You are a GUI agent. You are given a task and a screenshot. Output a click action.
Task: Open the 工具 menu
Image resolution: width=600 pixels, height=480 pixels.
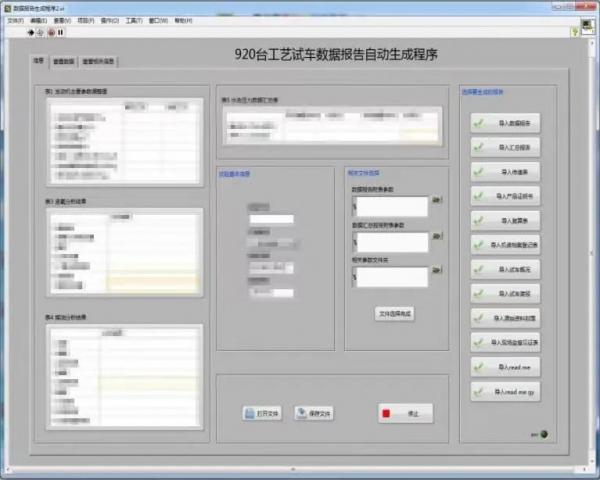click(x=133, y=20)
